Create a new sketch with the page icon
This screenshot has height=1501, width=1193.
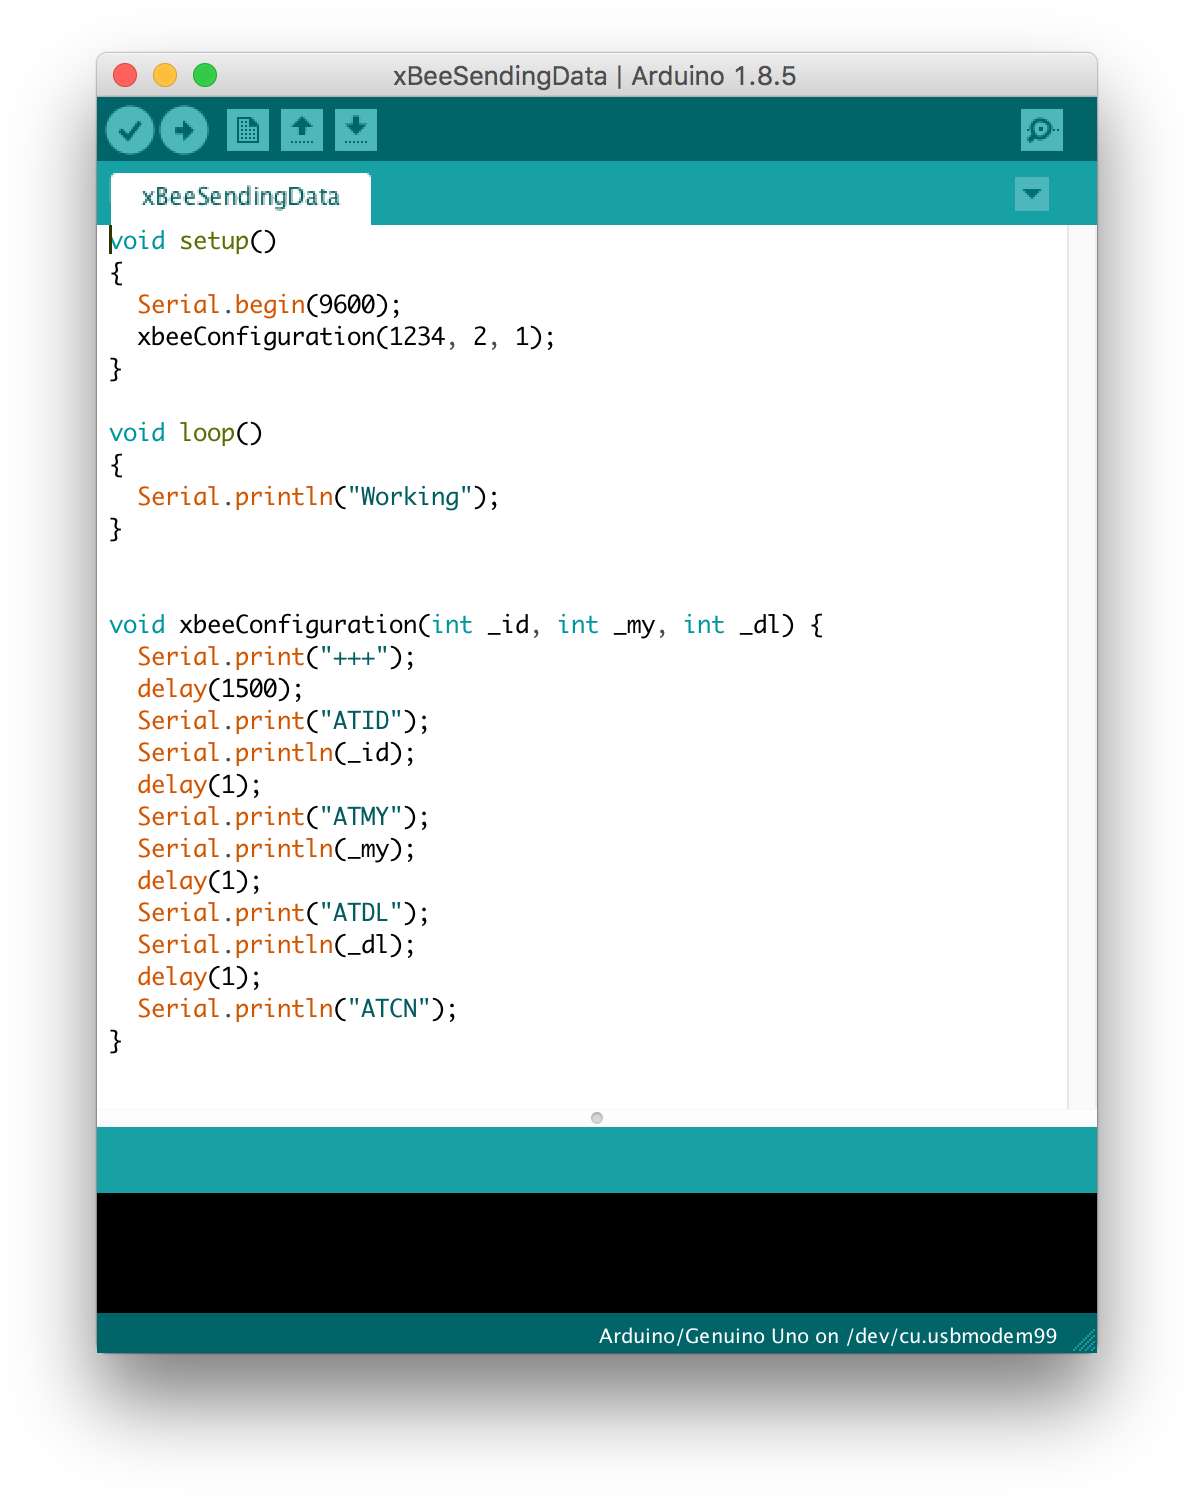[x=248, y=130]
